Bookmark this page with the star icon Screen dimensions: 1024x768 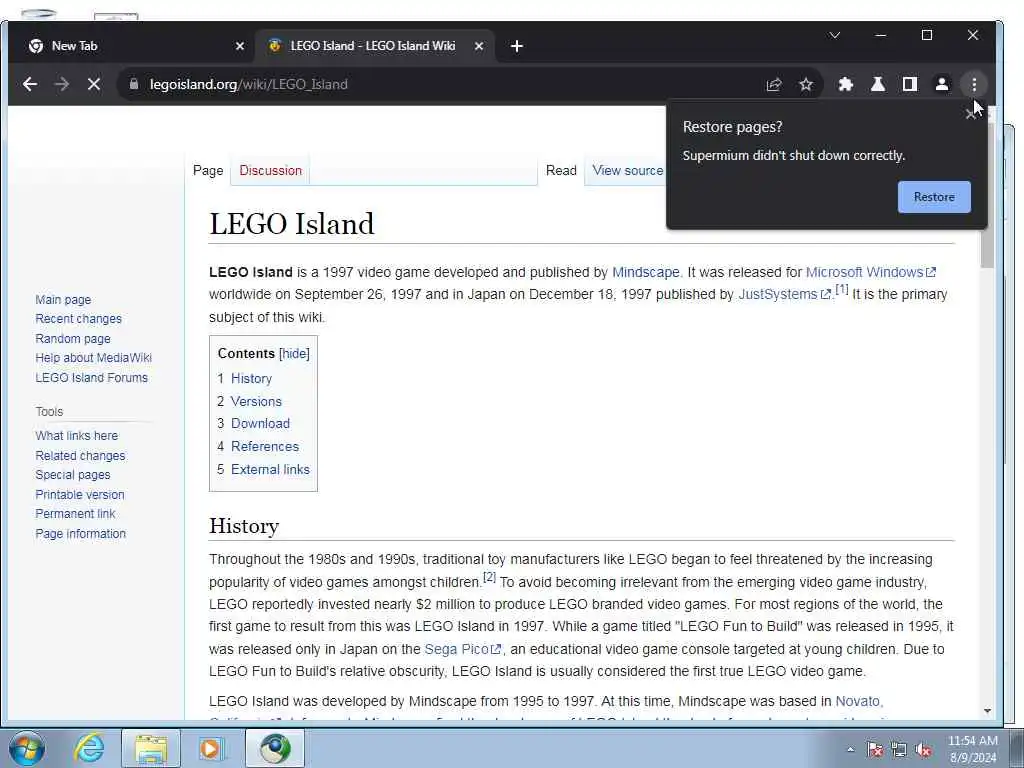point(806,84)
